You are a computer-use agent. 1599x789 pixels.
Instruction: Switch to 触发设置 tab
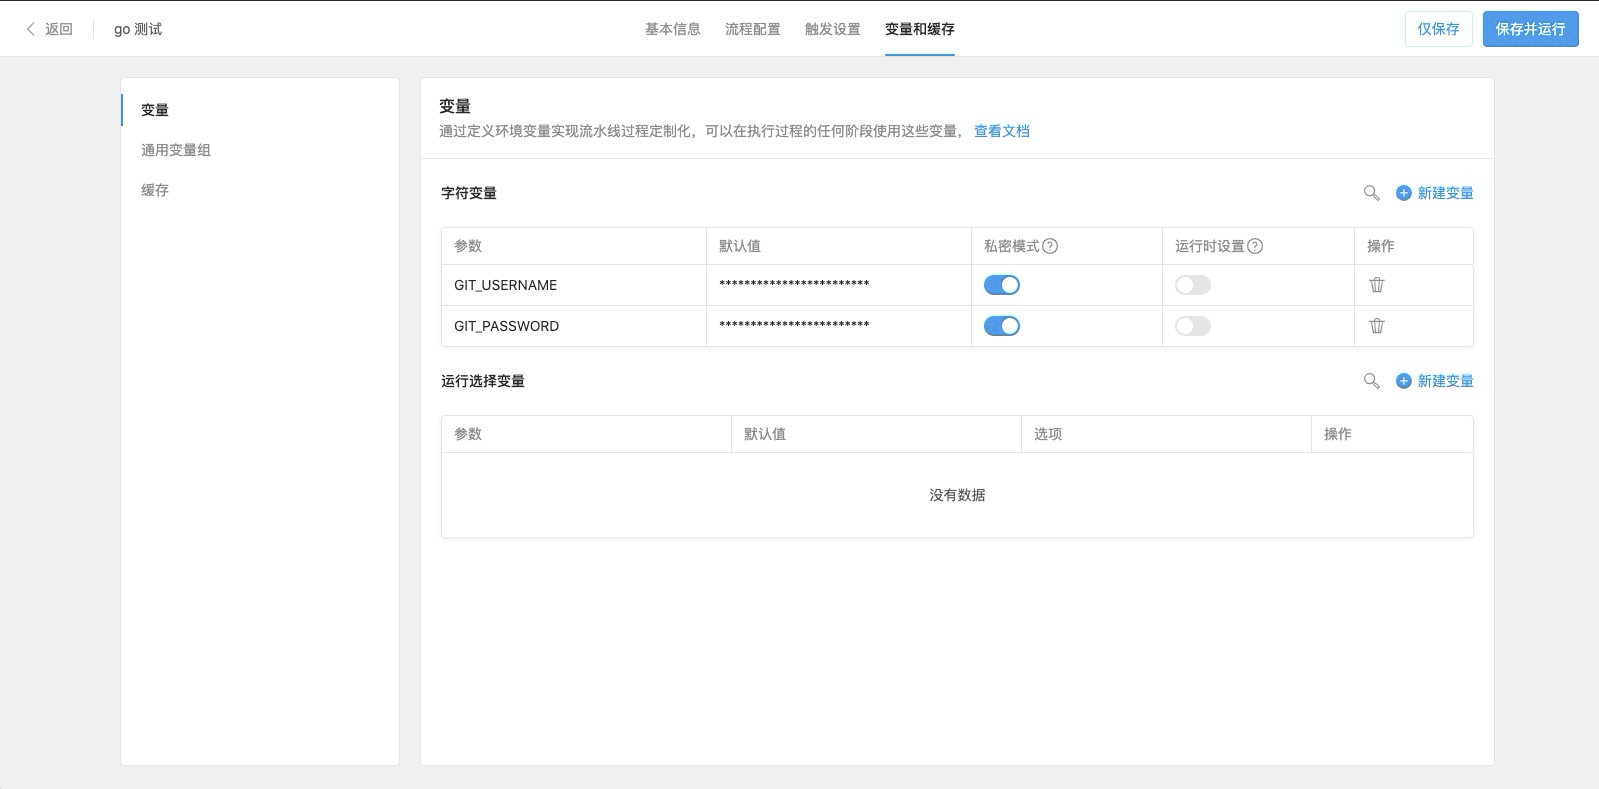click(x=833, y=29)
